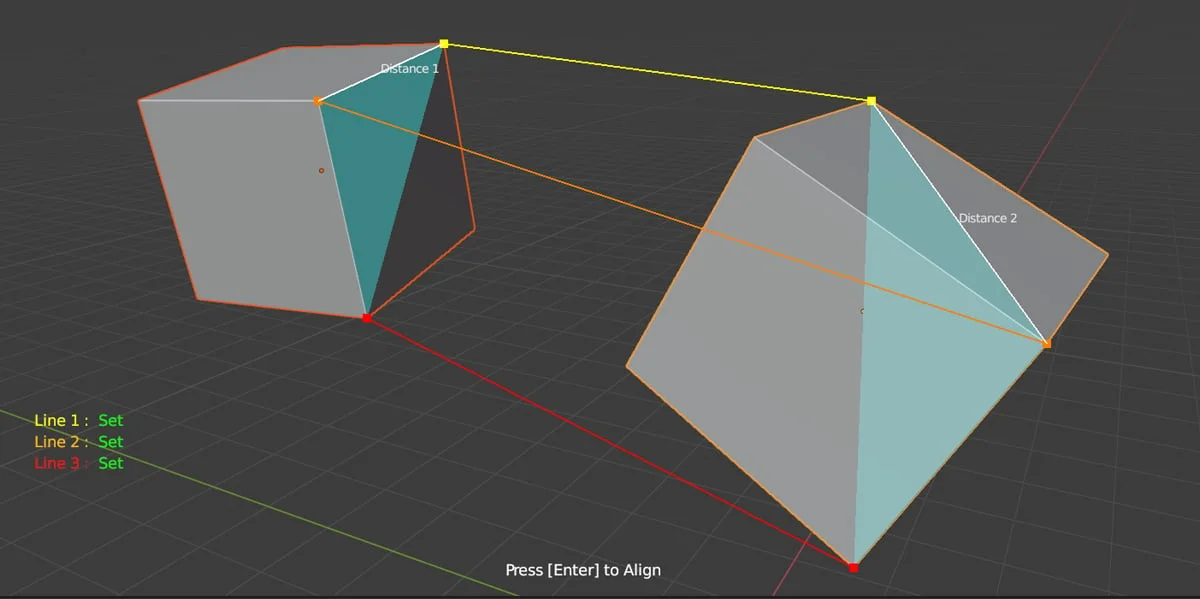This screenshot has height=599, width=1200.
Task: Click the left cube's gray front face
Action: point(250,200)
